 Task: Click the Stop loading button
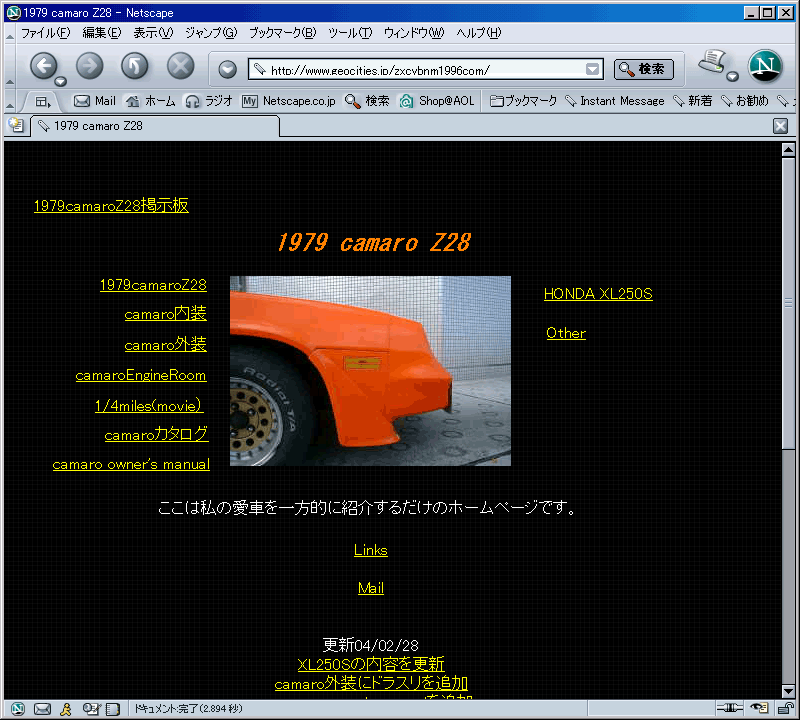(181, 66)
